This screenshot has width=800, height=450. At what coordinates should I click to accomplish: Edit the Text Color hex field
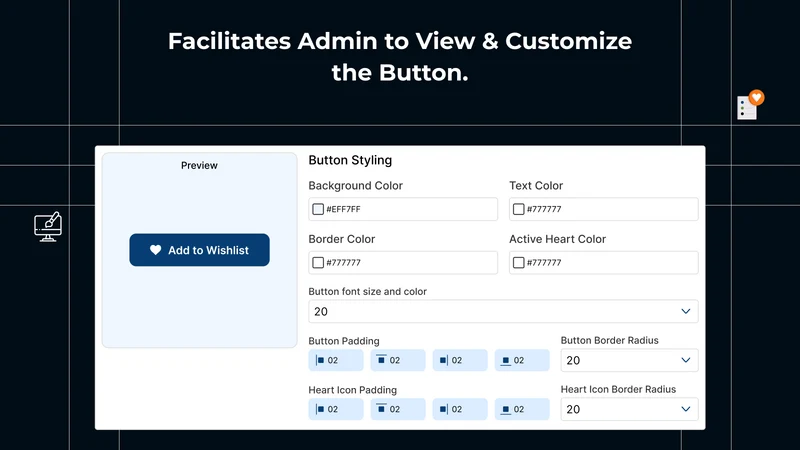[x=604, y=209]
